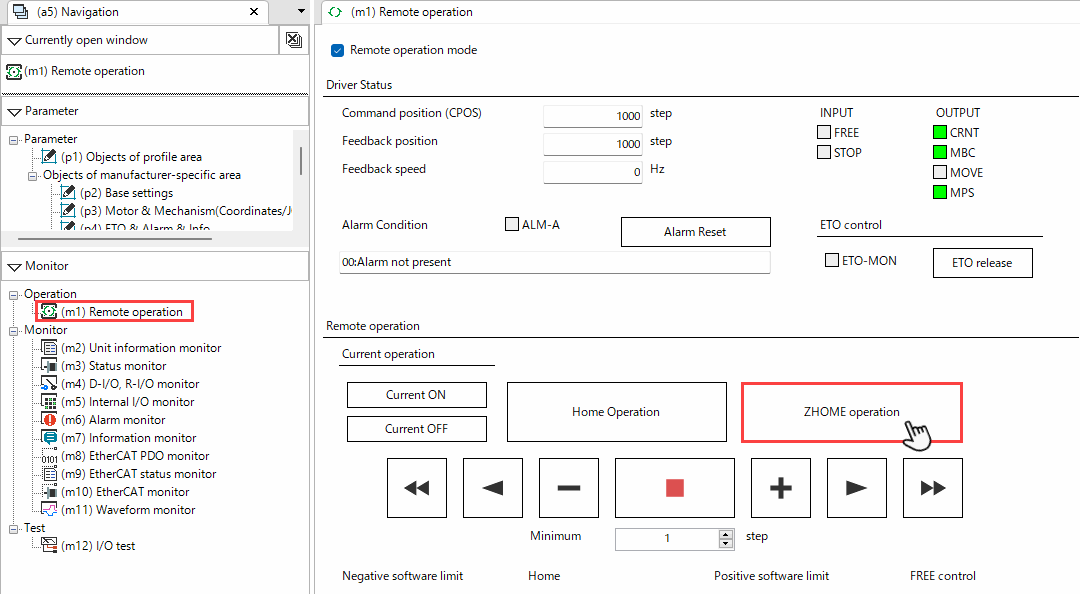Click the (m3) Status monitor icon

50,365
